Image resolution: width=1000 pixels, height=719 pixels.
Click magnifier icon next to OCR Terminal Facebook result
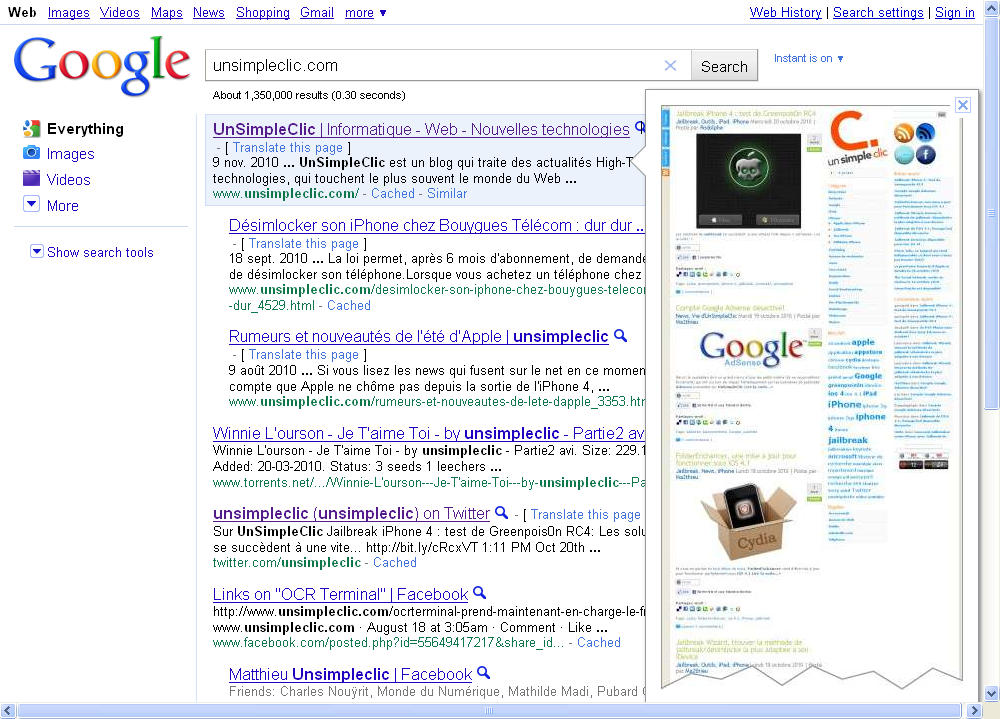(x=480, y=593)
